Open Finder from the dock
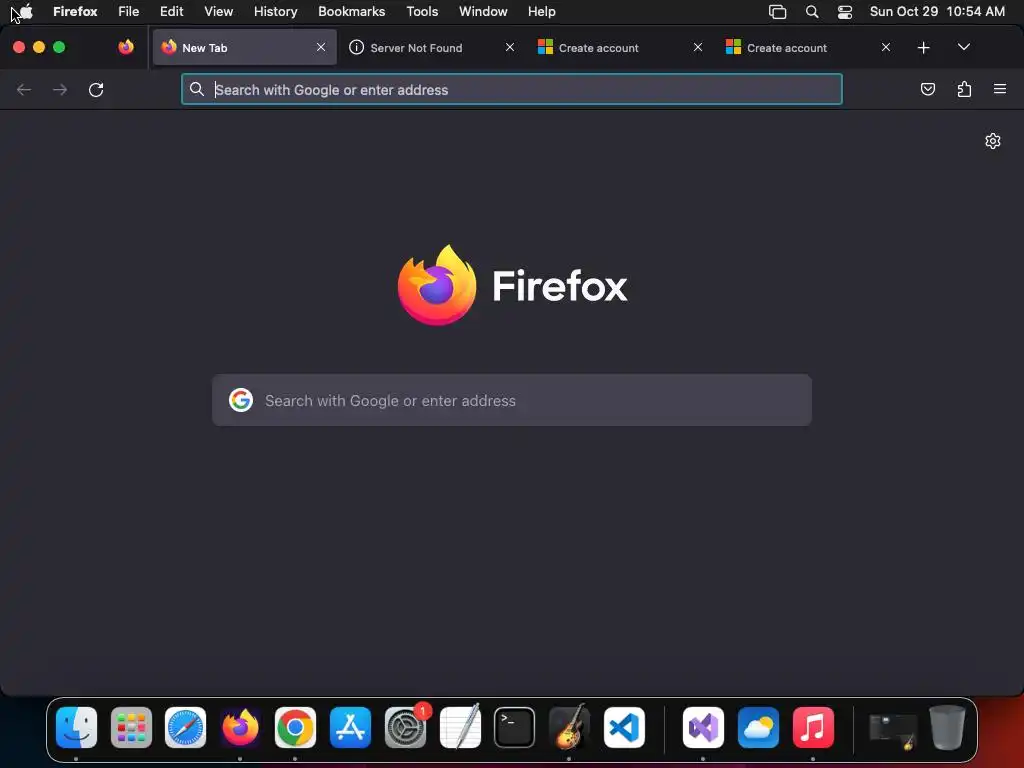The width and height of the screenshot is (1024, 768). [x=76, y=727]
